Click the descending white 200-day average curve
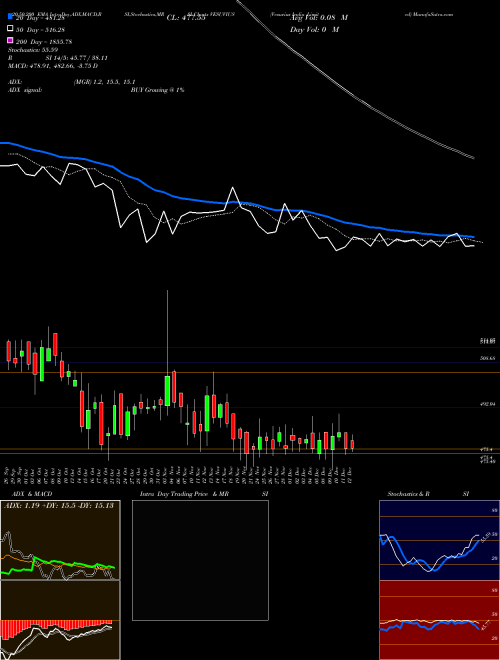Screen dimensions: 500x660 point(358,99)
